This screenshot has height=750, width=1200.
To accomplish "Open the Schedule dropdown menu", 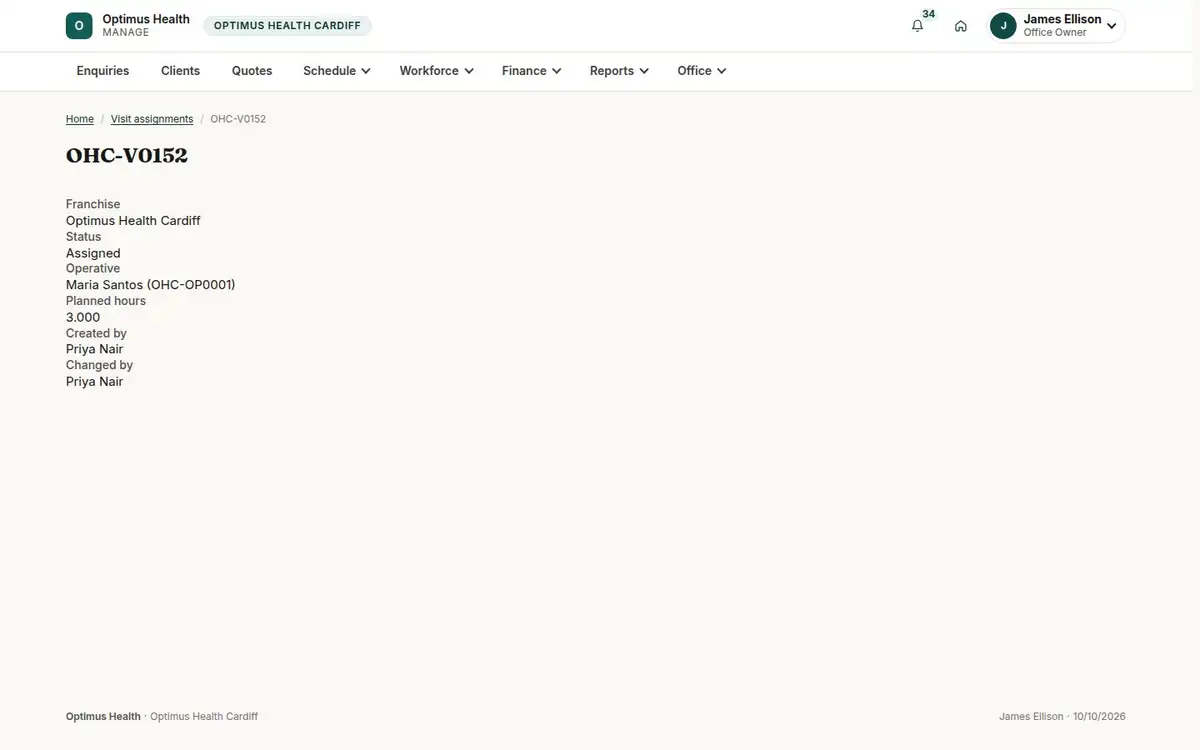I will click(x=337, y=71).
